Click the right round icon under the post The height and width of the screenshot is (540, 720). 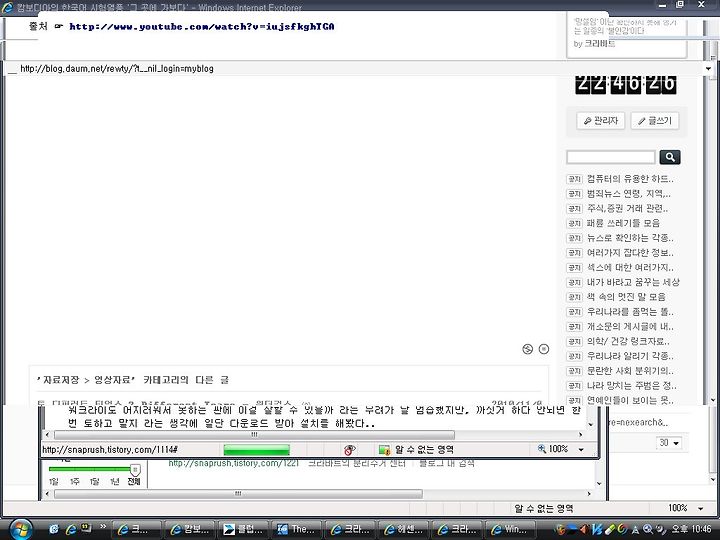pos(544,349)
